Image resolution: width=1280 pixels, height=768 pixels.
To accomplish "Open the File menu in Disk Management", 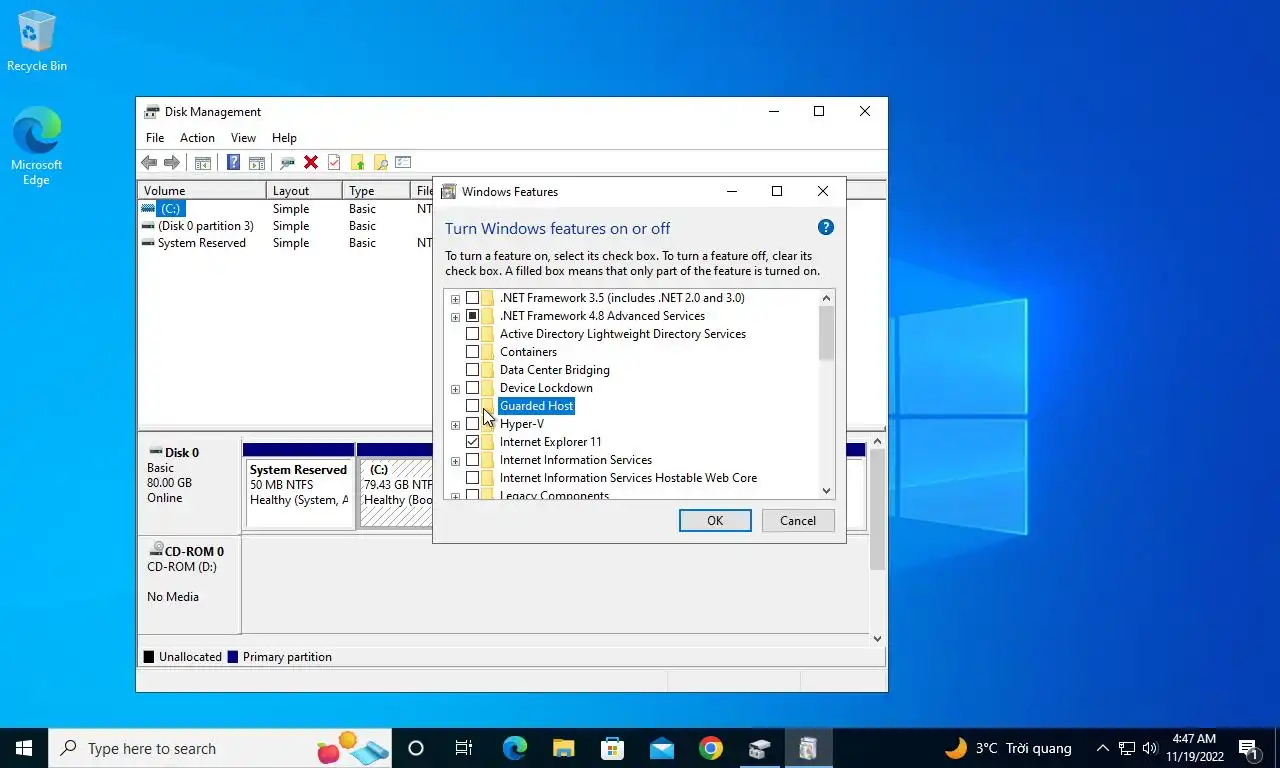I will click(155, 138).
